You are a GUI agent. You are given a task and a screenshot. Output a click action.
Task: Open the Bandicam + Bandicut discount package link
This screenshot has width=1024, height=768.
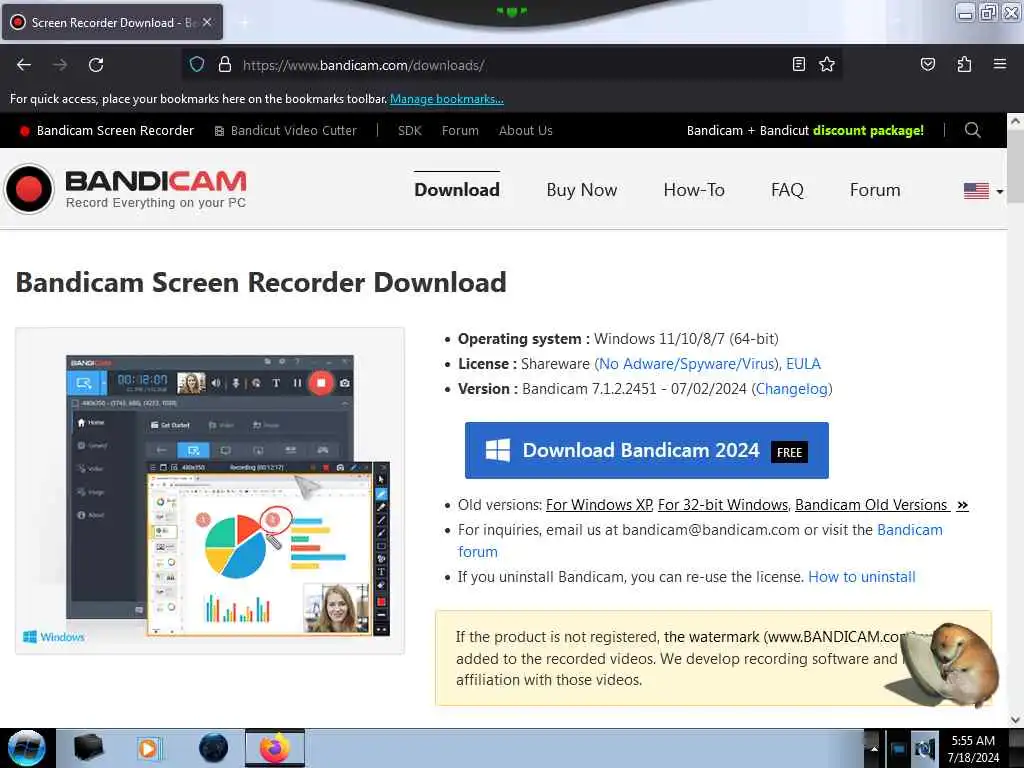pos(805,131)
